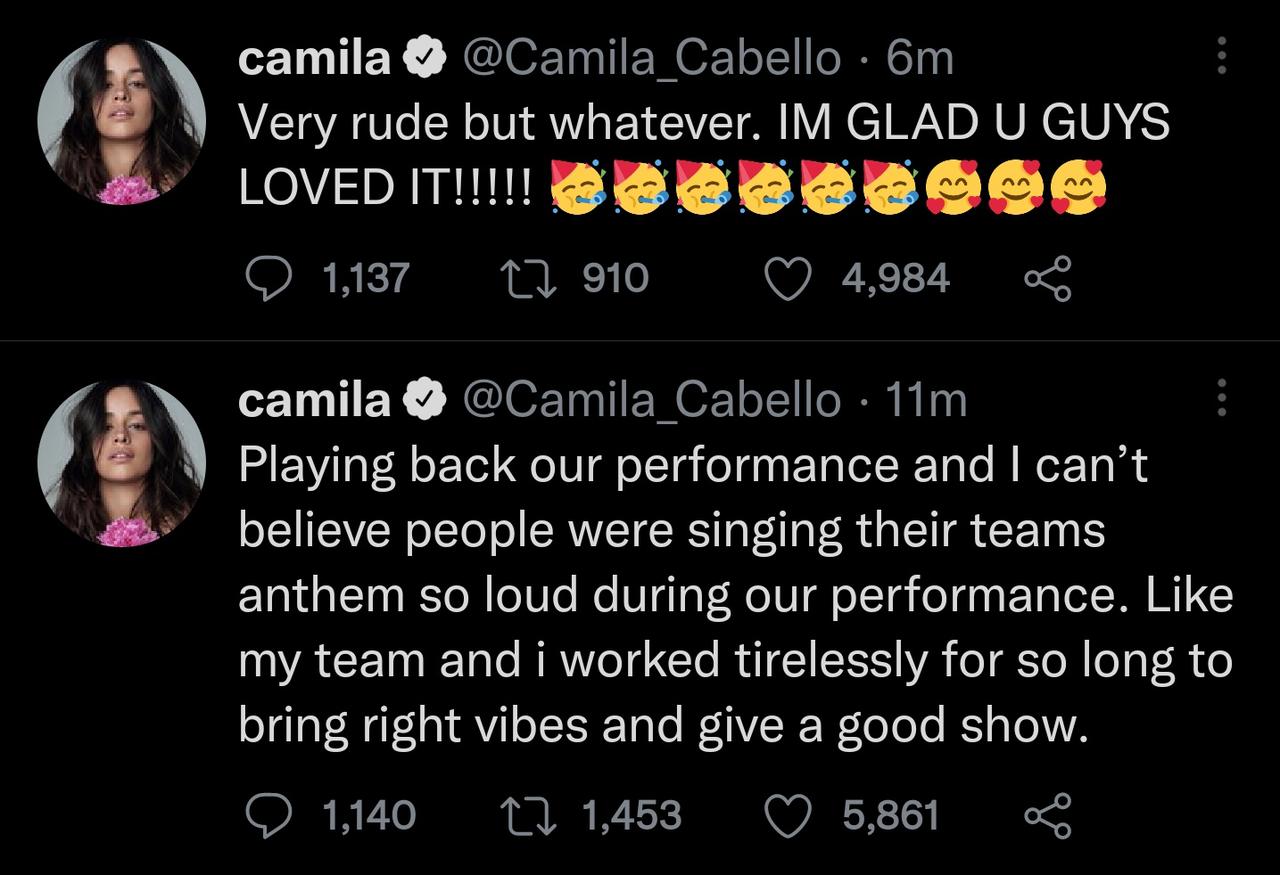Viewport: 1280px width, 875px height.
Task: Open more options for the 6m tweet
Action: click(1221, 56)
